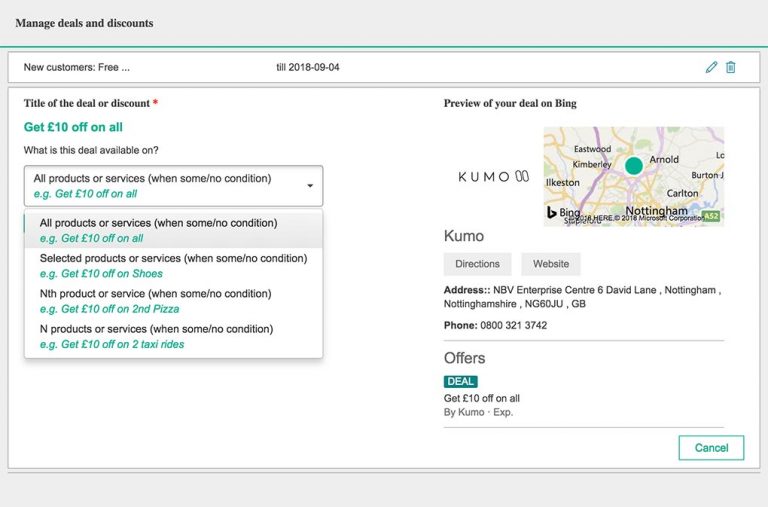Viewport: 768px width, 507px height.
Task: Choose All products or services option
Action: [173, 230]
